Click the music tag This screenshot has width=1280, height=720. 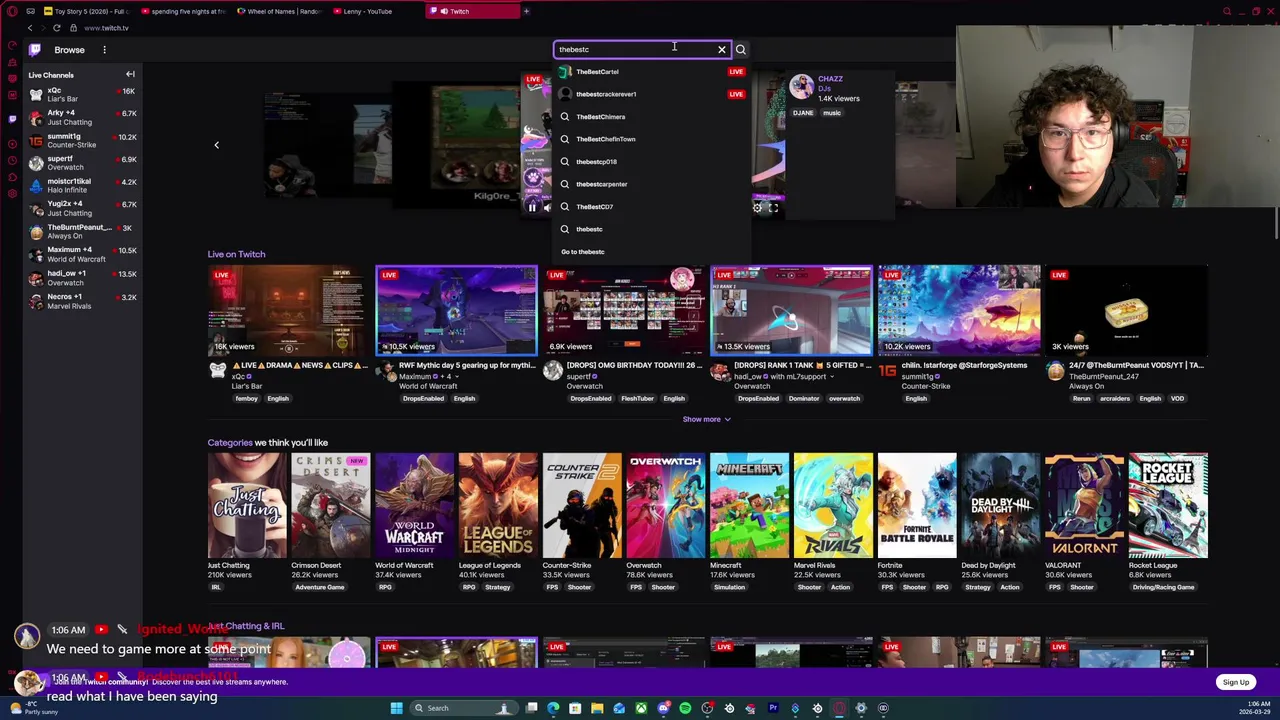(832, 113)
